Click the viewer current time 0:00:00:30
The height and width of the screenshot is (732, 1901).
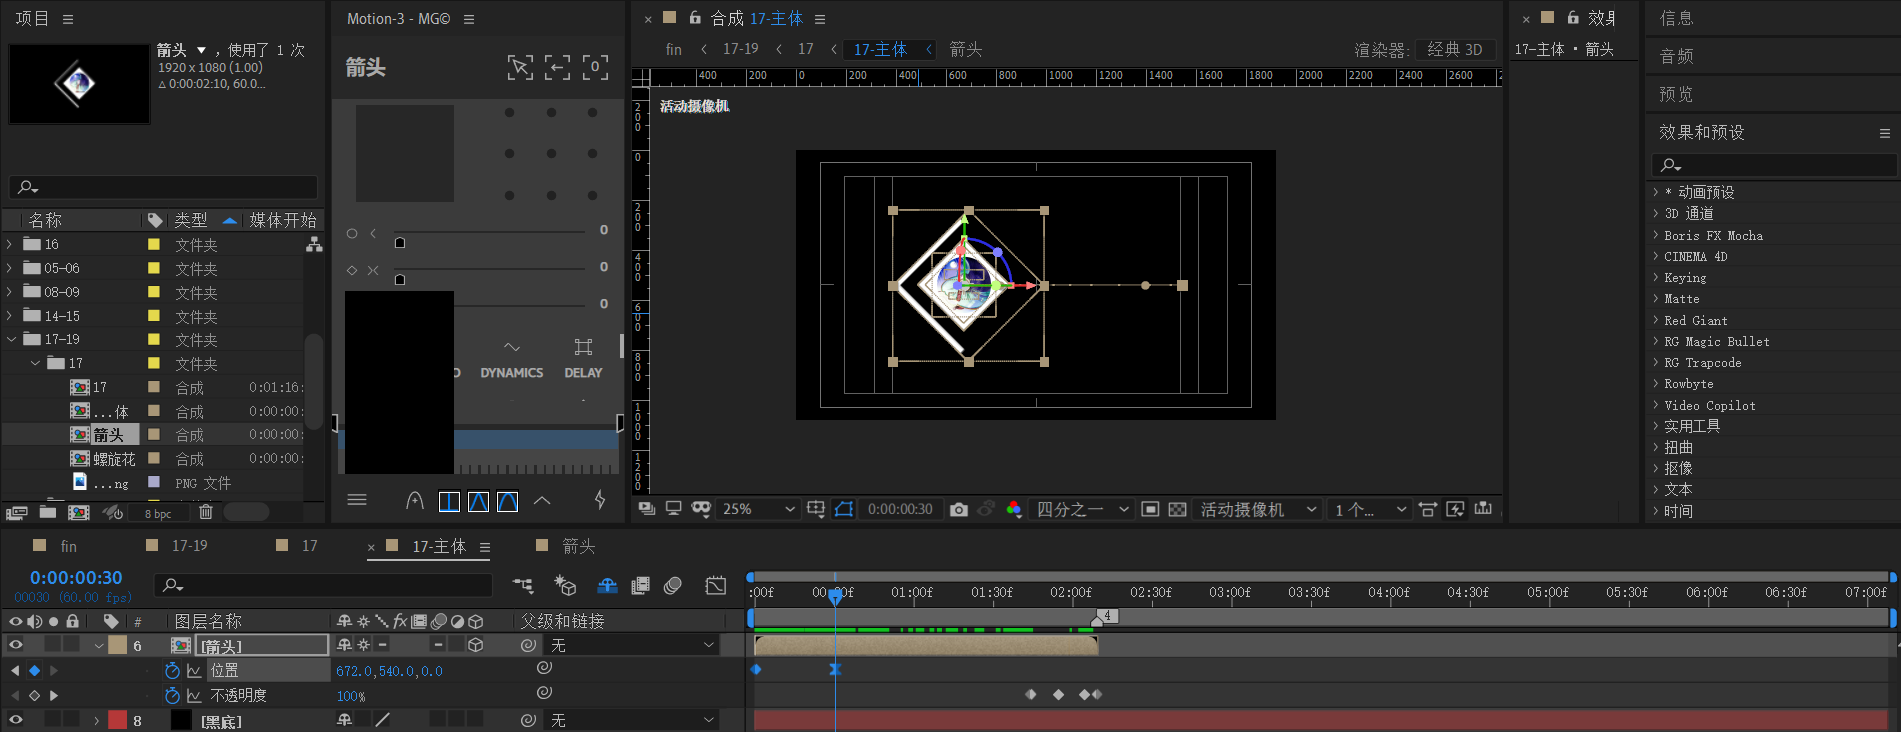pos(900,509)
